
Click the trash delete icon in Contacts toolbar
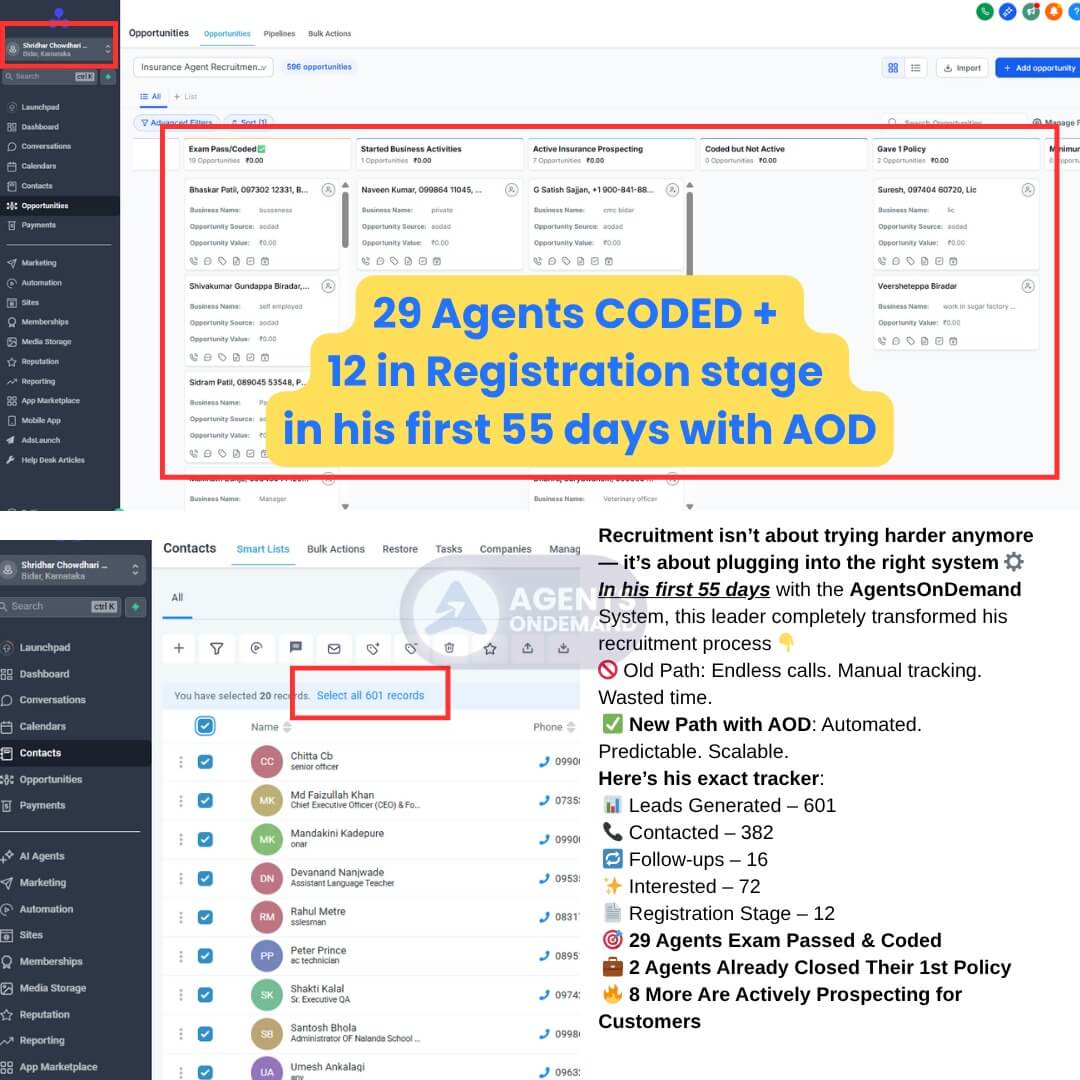click(449, 648)
